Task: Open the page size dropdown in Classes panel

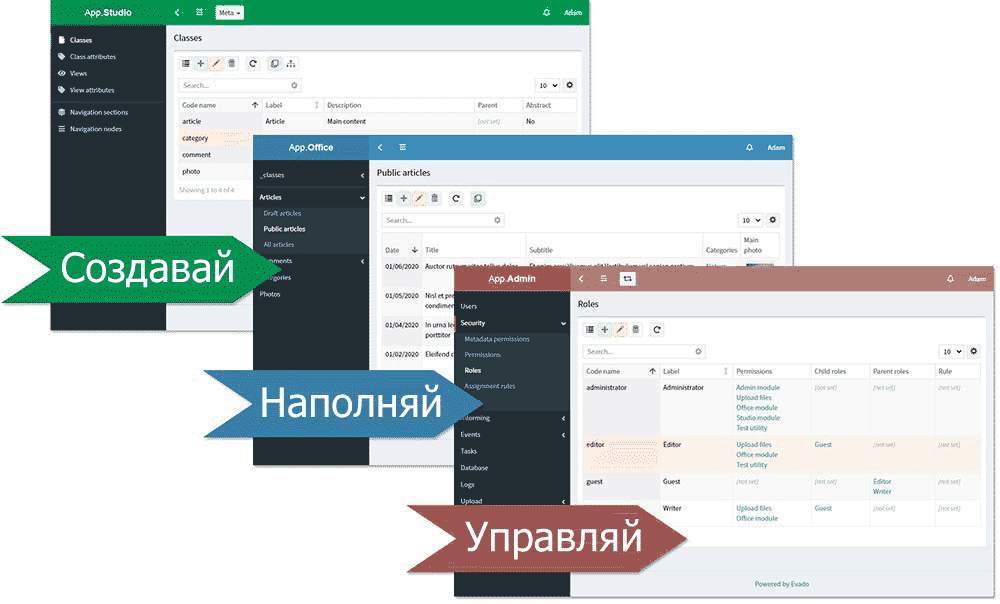Action: click(x=547, y=85)
